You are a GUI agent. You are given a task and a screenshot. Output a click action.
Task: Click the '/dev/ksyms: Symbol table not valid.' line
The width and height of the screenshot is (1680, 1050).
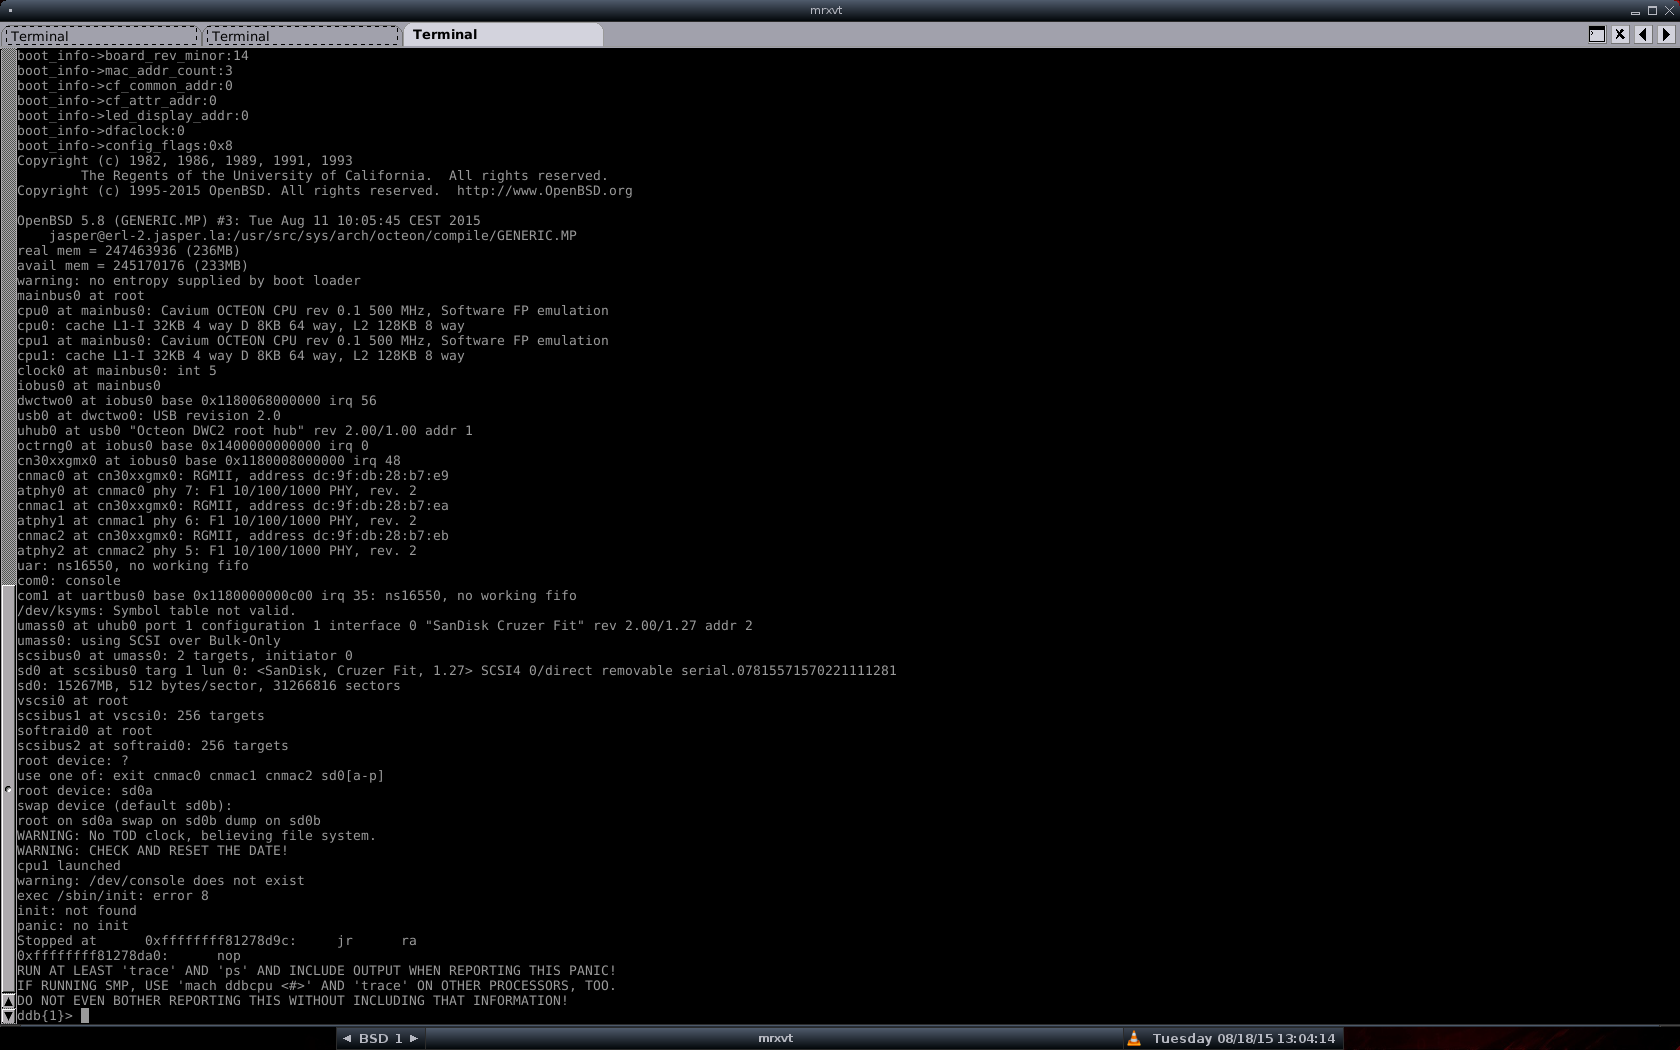[x=157, y=611]
